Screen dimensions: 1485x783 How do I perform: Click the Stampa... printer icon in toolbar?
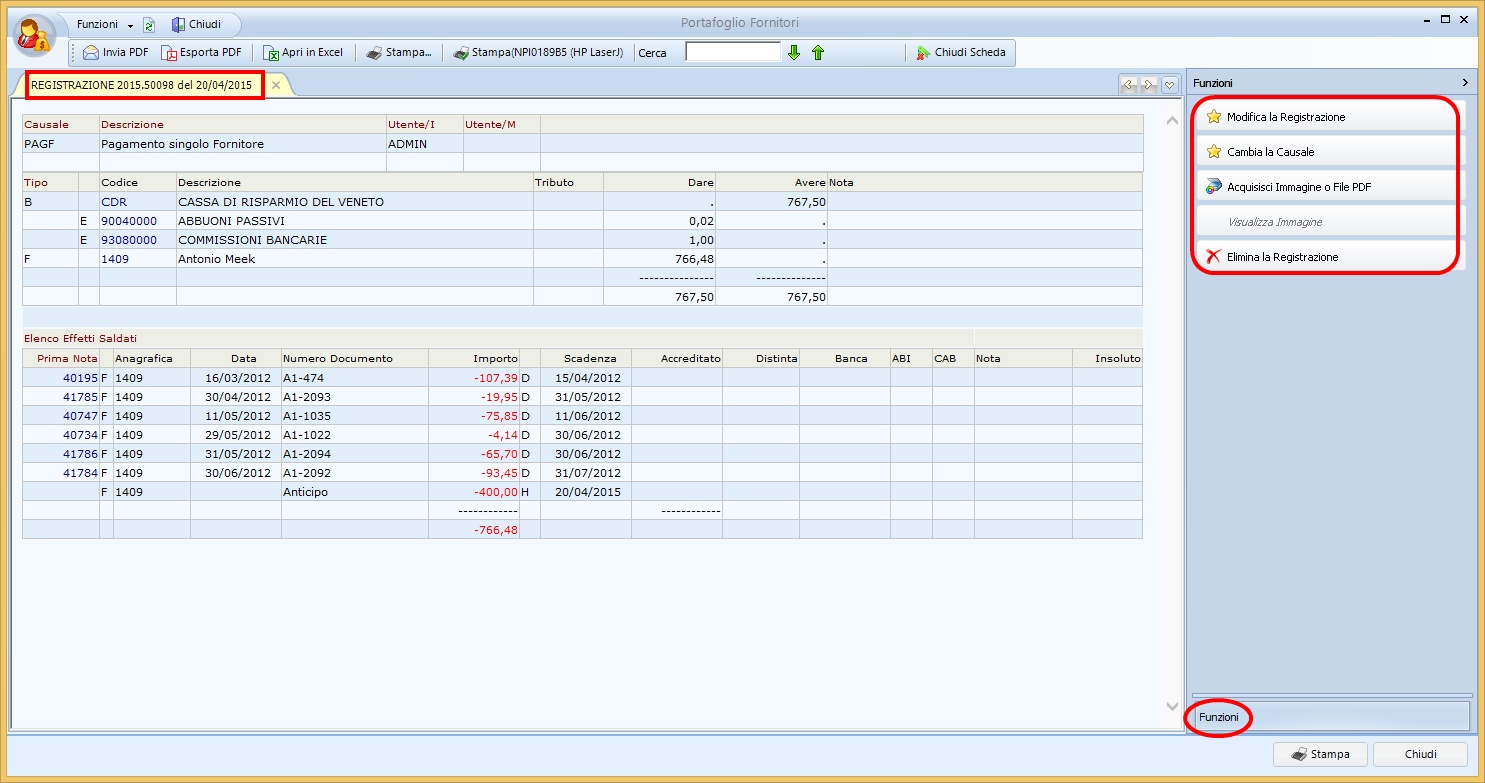[374, 53]
